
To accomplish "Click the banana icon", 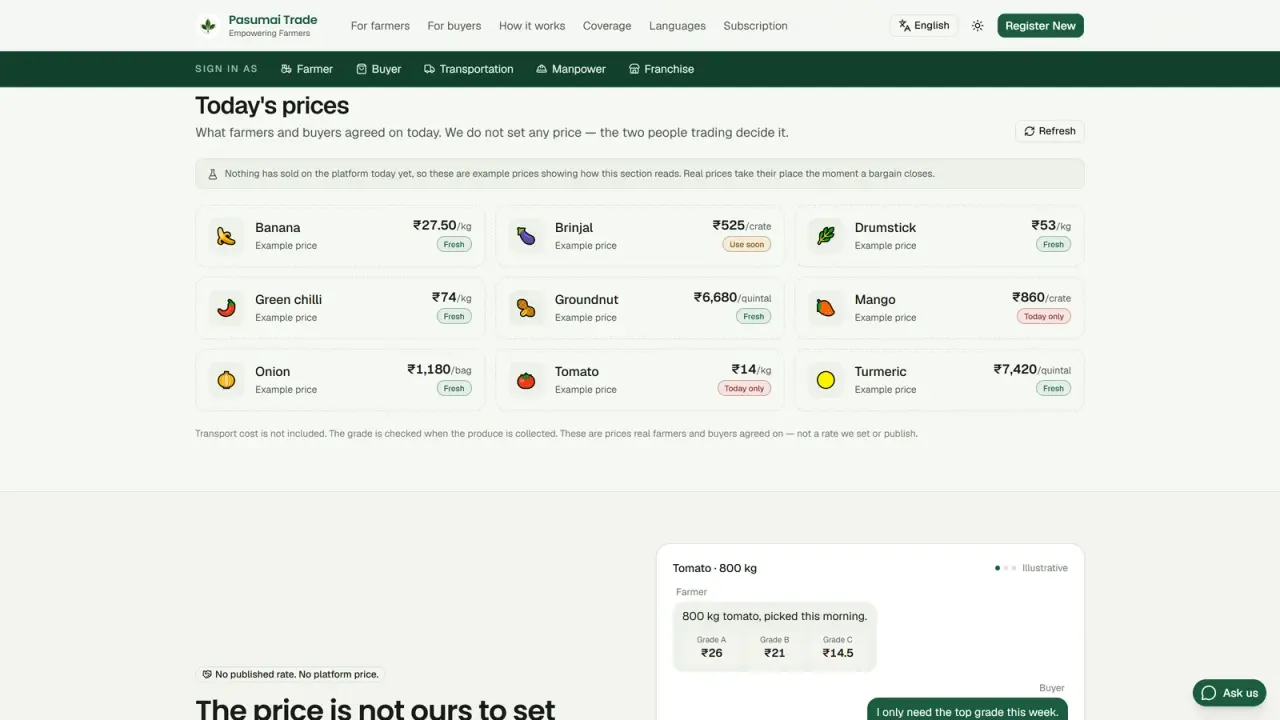I will point(227,236).
